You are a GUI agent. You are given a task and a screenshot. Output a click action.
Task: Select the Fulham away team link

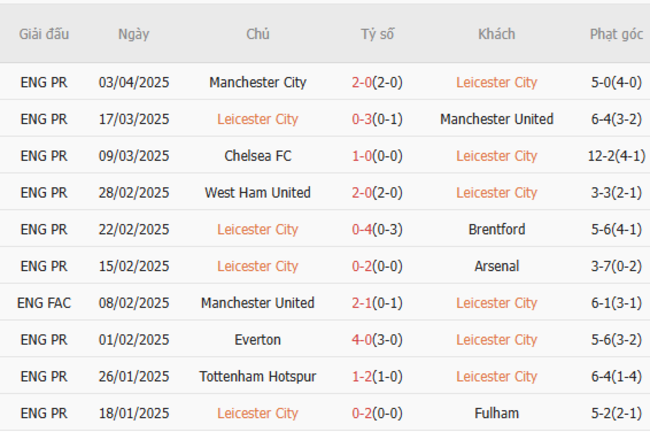pyautogui.click(x=496, y=413)
